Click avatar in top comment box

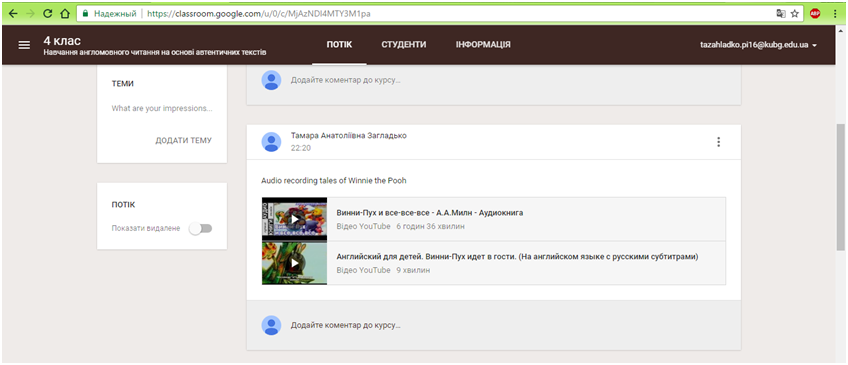(271, 80)
